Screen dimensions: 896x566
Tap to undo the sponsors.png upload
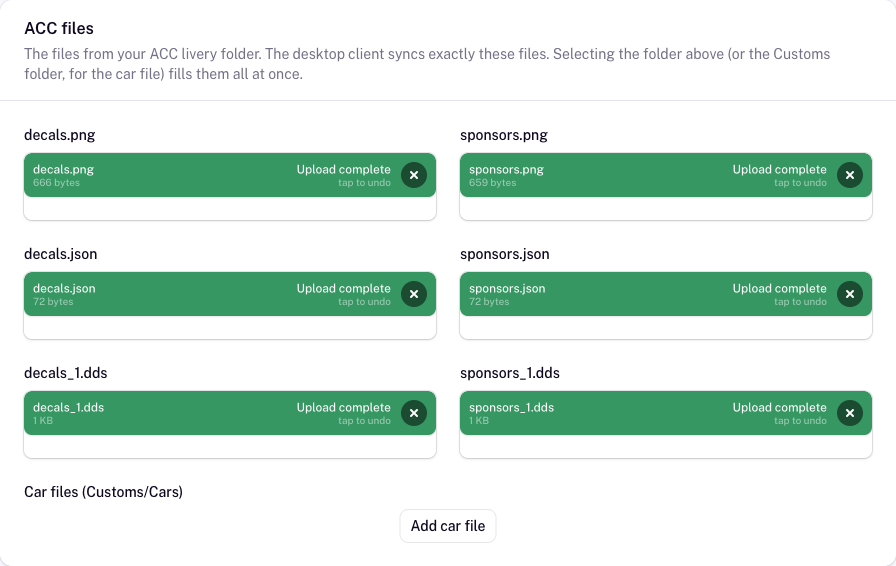tap(800, 183)
